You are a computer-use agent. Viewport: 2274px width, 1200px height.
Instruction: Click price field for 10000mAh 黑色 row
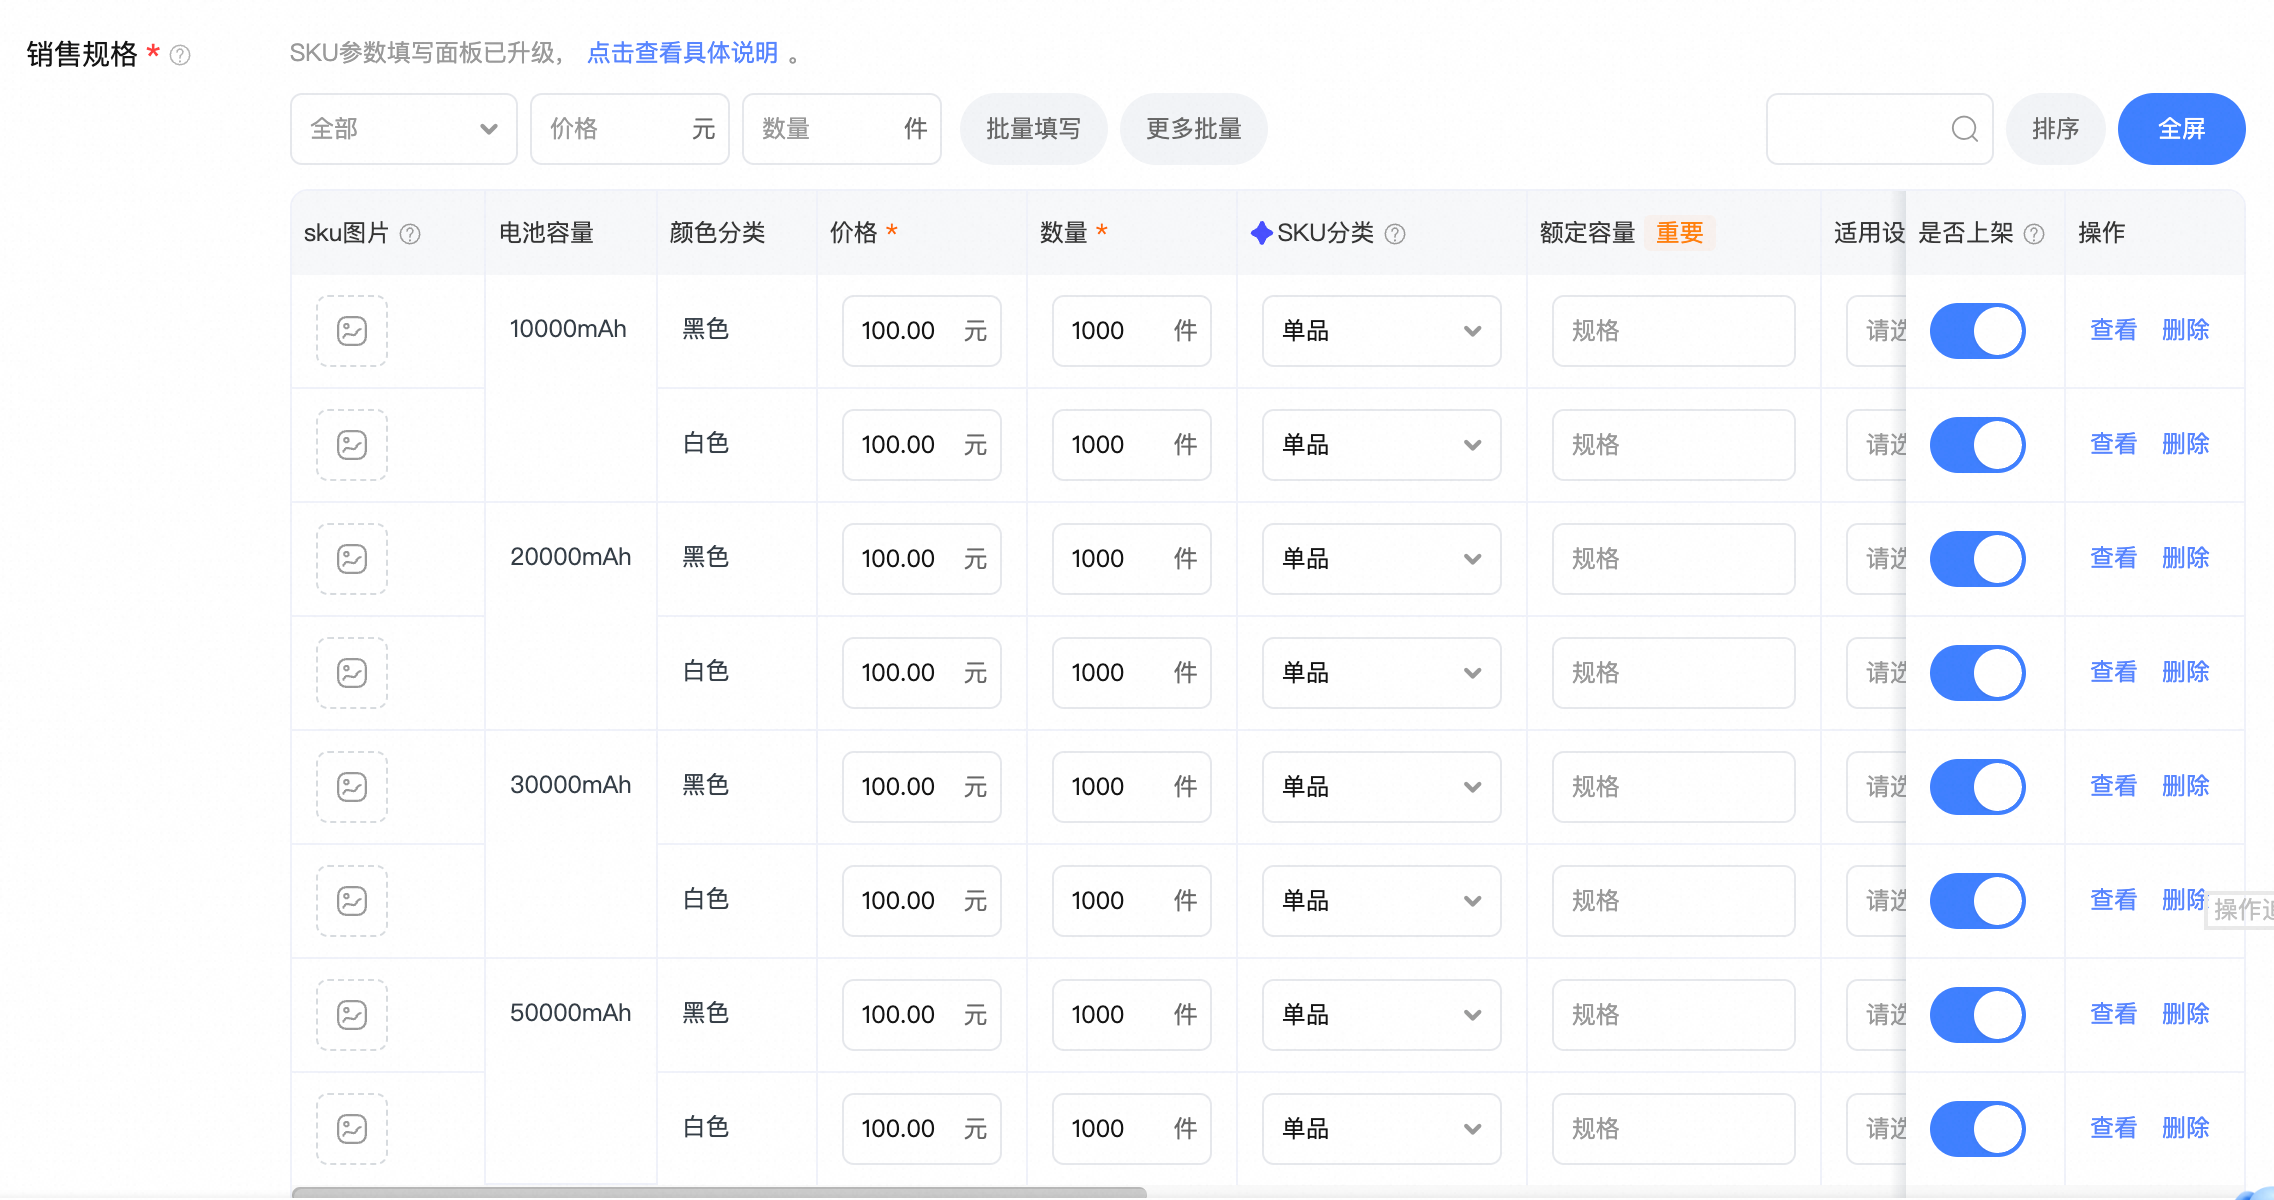click(x=921, y=331)
